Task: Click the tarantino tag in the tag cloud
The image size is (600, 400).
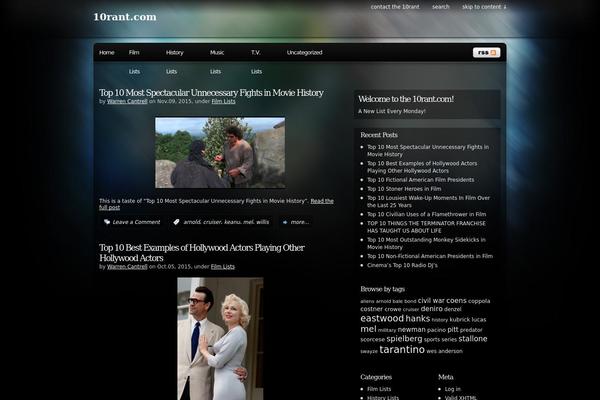Action: pos(402,349)
